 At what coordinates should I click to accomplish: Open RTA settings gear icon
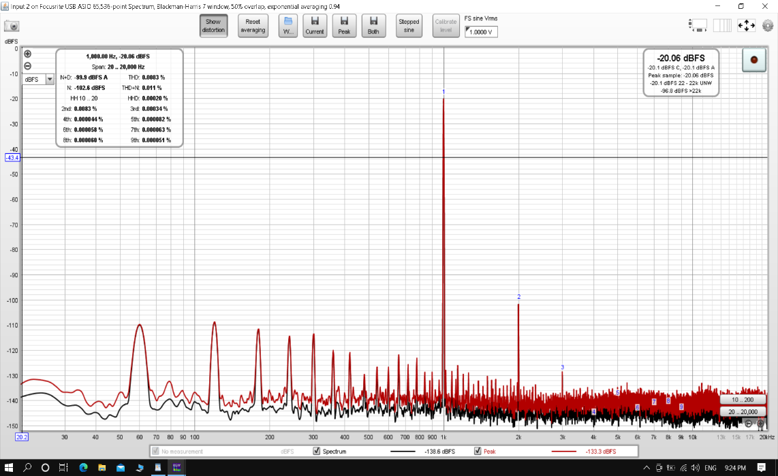[768, 25]
